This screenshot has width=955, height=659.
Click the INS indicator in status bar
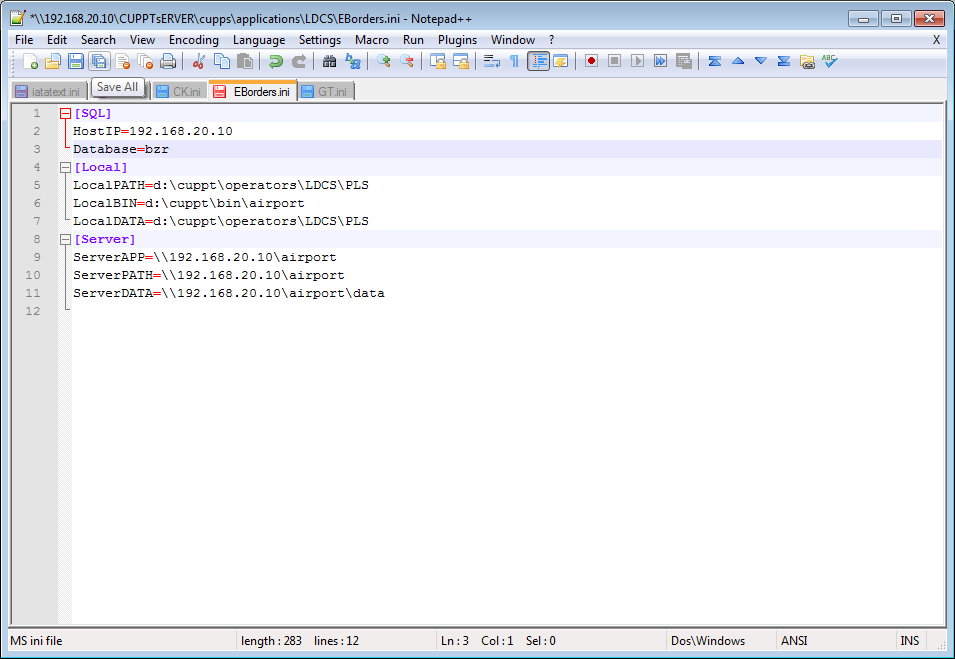(x=909, y=641)
